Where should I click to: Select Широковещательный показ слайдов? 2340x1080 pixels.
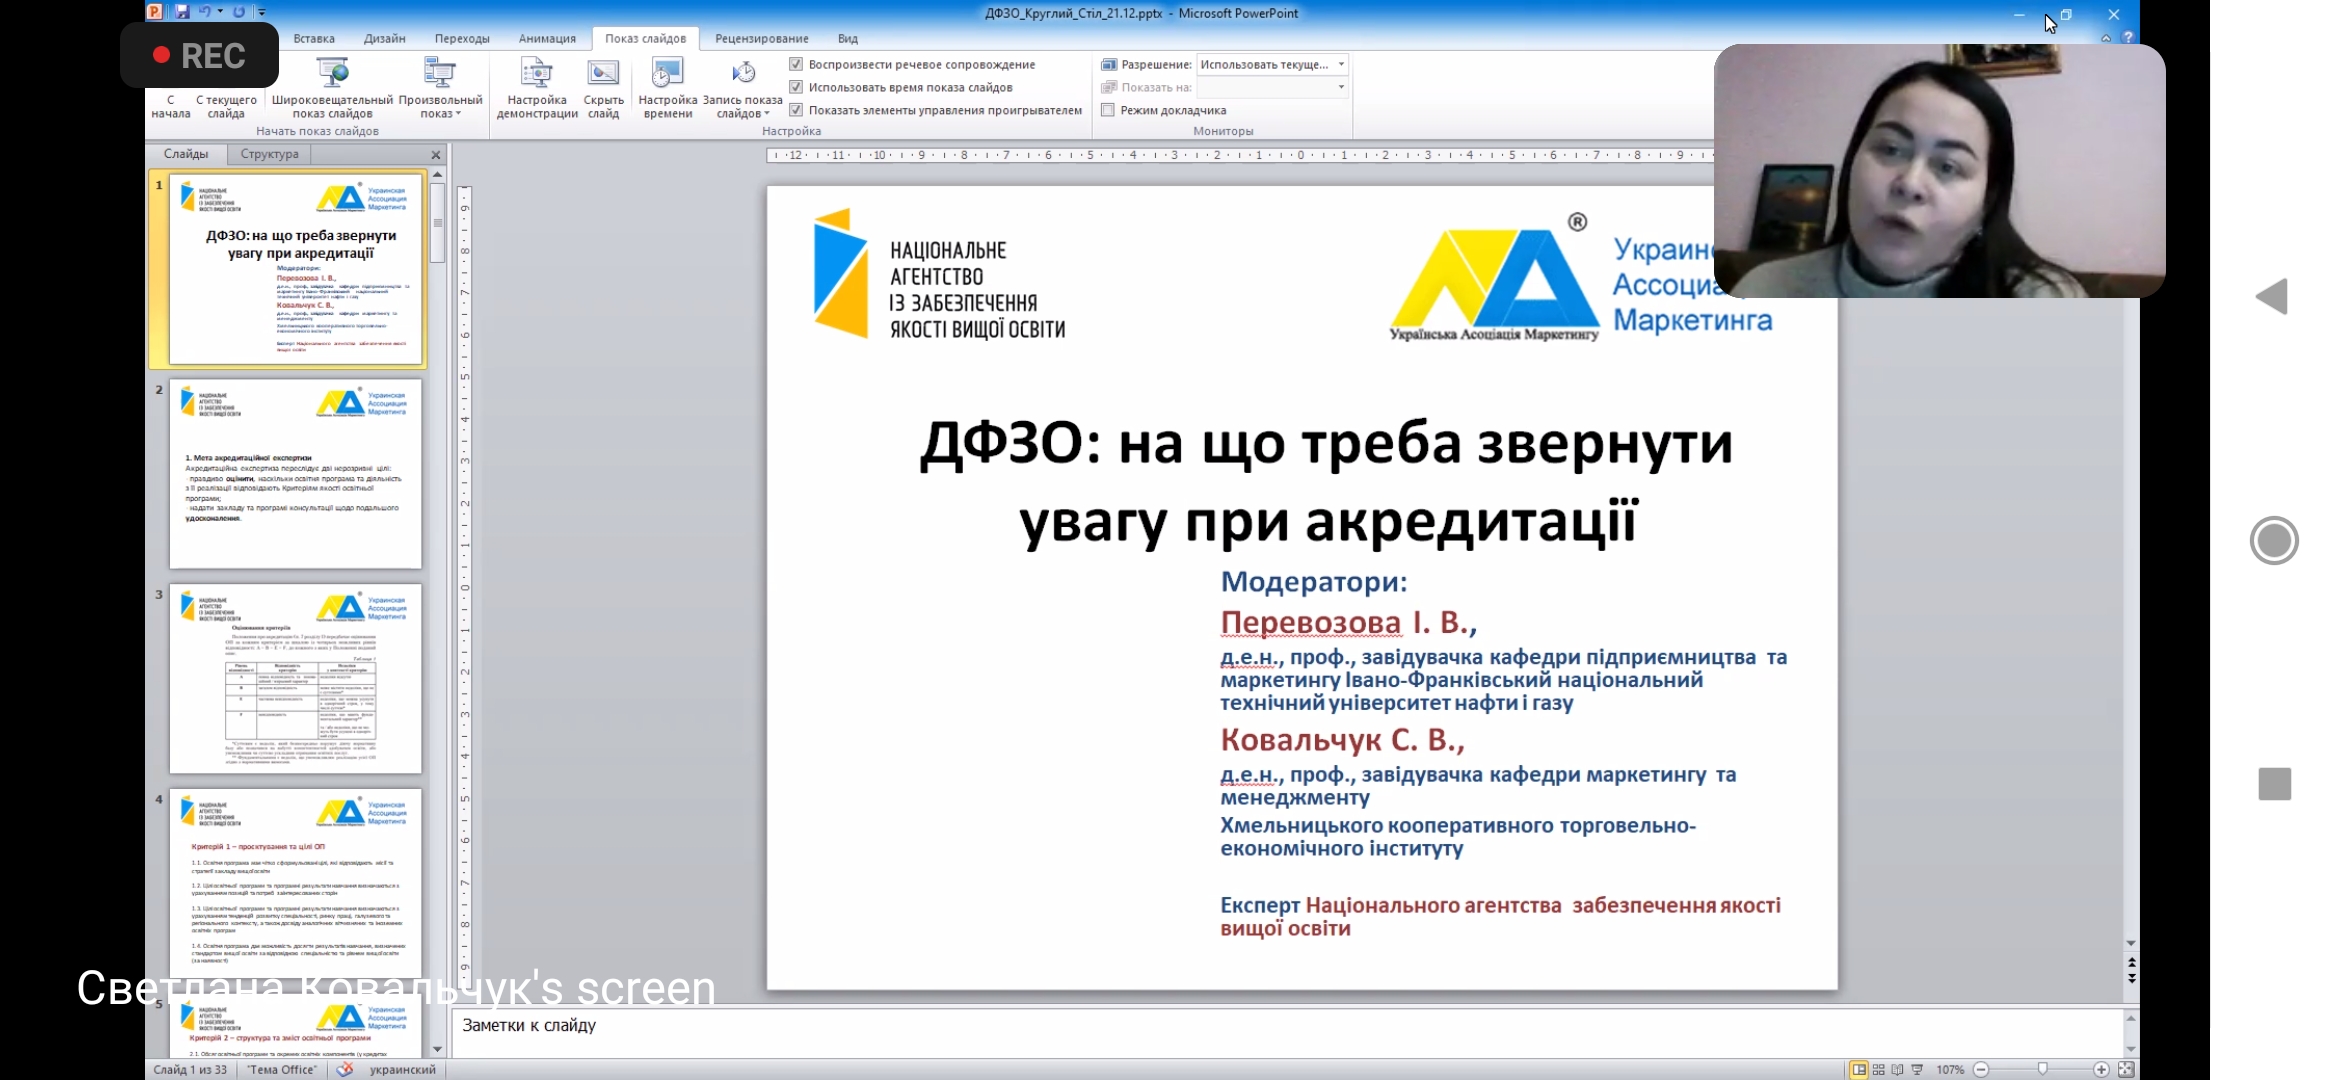(331, 87)
